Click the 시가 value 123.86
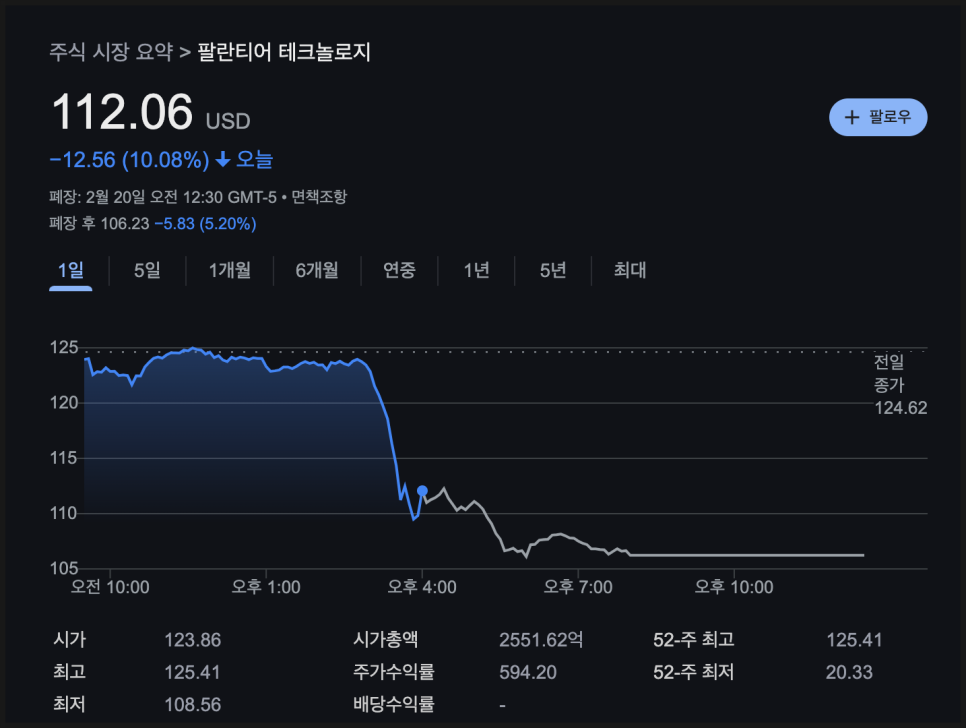 [x=192, y=640]
